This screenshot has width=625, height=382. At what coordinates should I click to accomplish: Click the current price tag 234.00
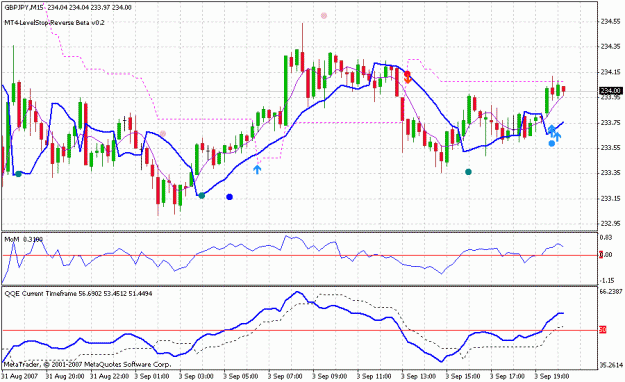coord(610,91)
